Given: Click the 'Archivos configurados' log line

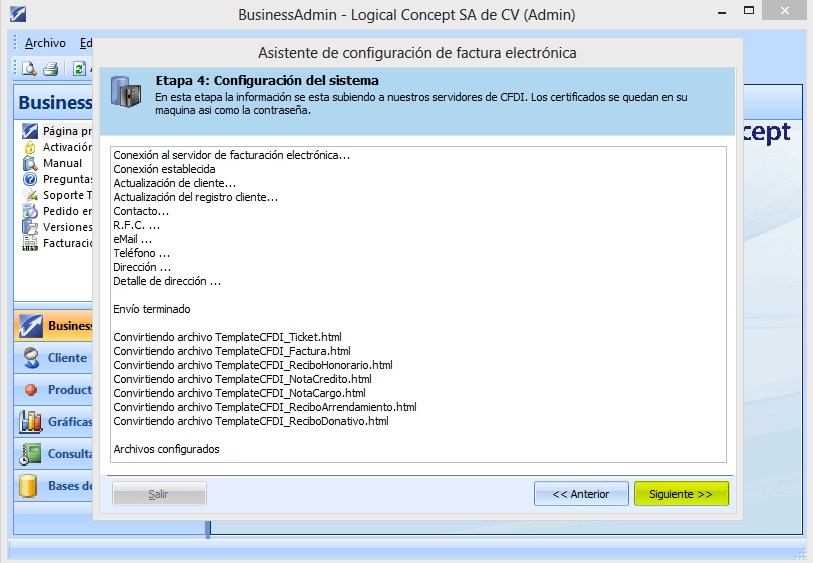Looking at the screenshot, I should point(166,449).
